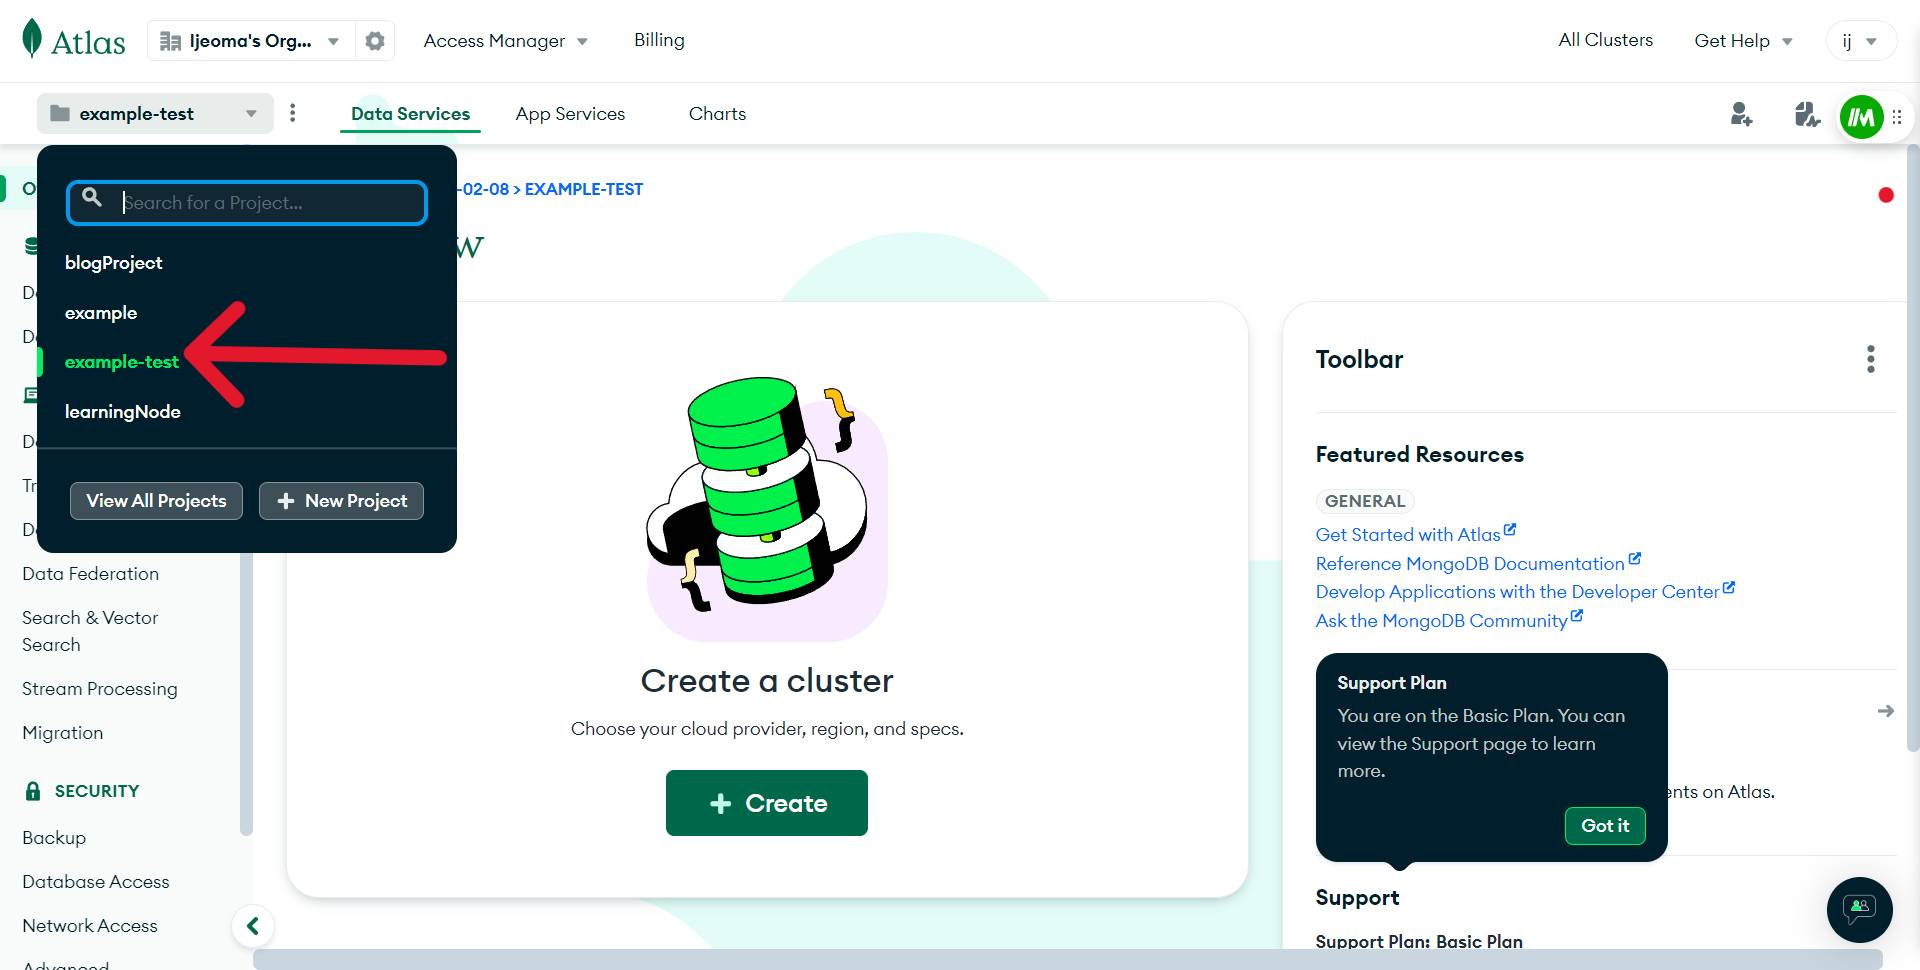Open organization settings gear icon
The height and width of the screenshot is (970, 1920).
(x=375, y=41)
